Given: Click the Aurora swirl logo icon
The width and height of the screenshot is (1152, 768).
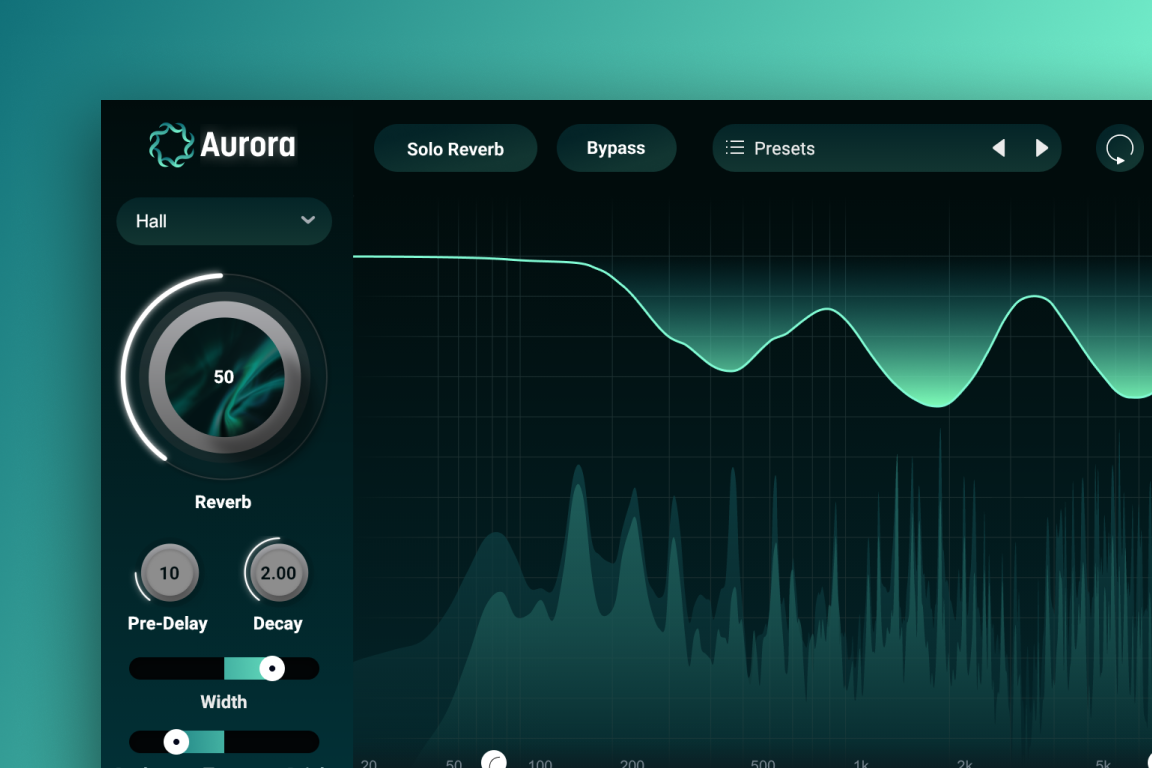Looking at the screenshot, I should tap(168, 143).
